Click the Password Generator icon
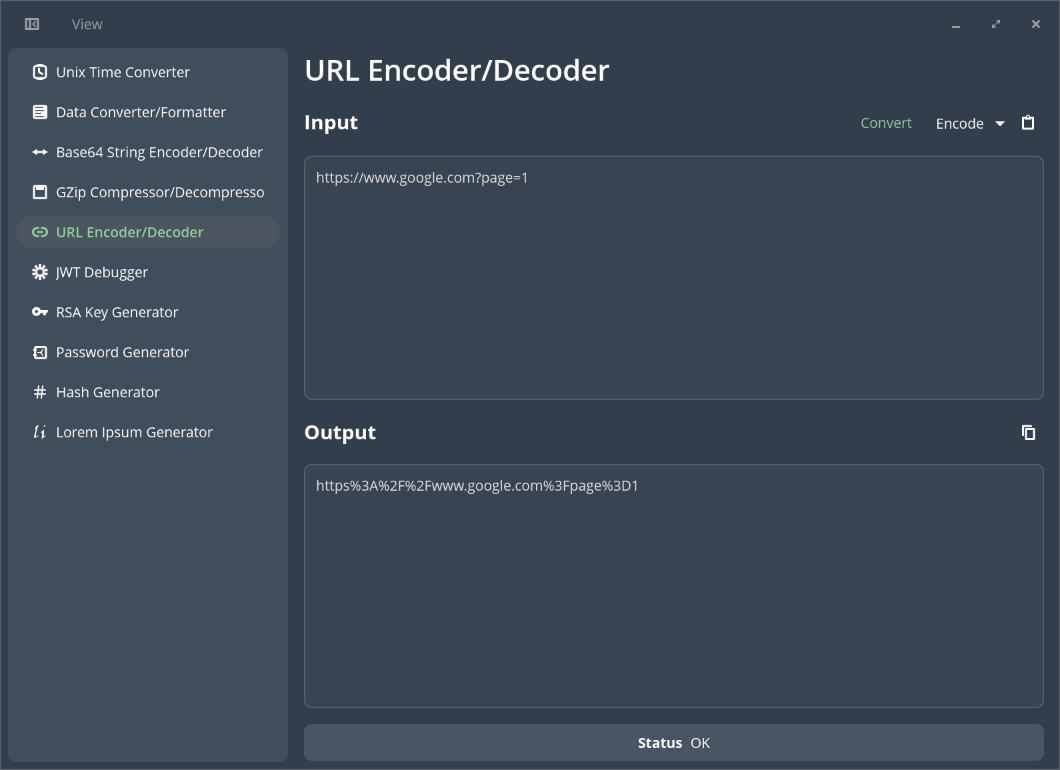The height and width of the screenshot is (770, 1060). tap(40, 352)
